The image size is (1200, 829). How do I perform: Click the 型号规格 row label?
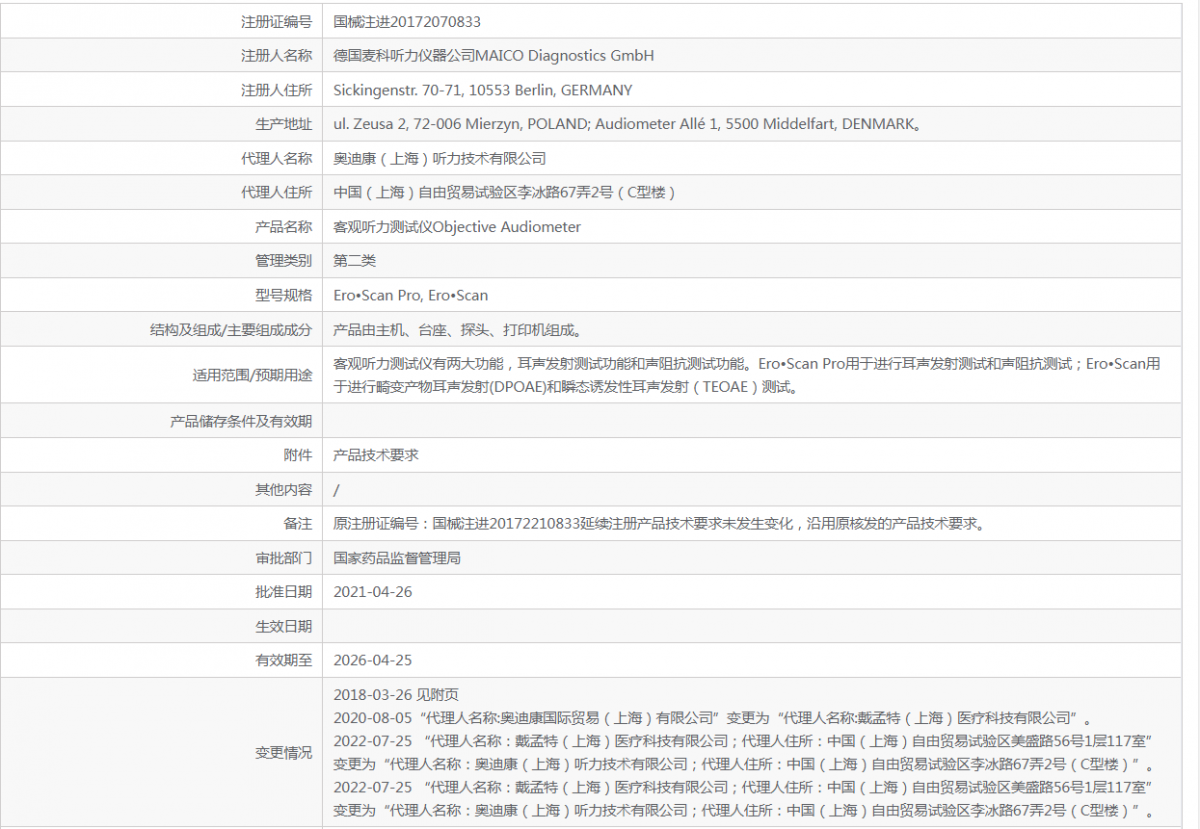[x=284, y=295]
